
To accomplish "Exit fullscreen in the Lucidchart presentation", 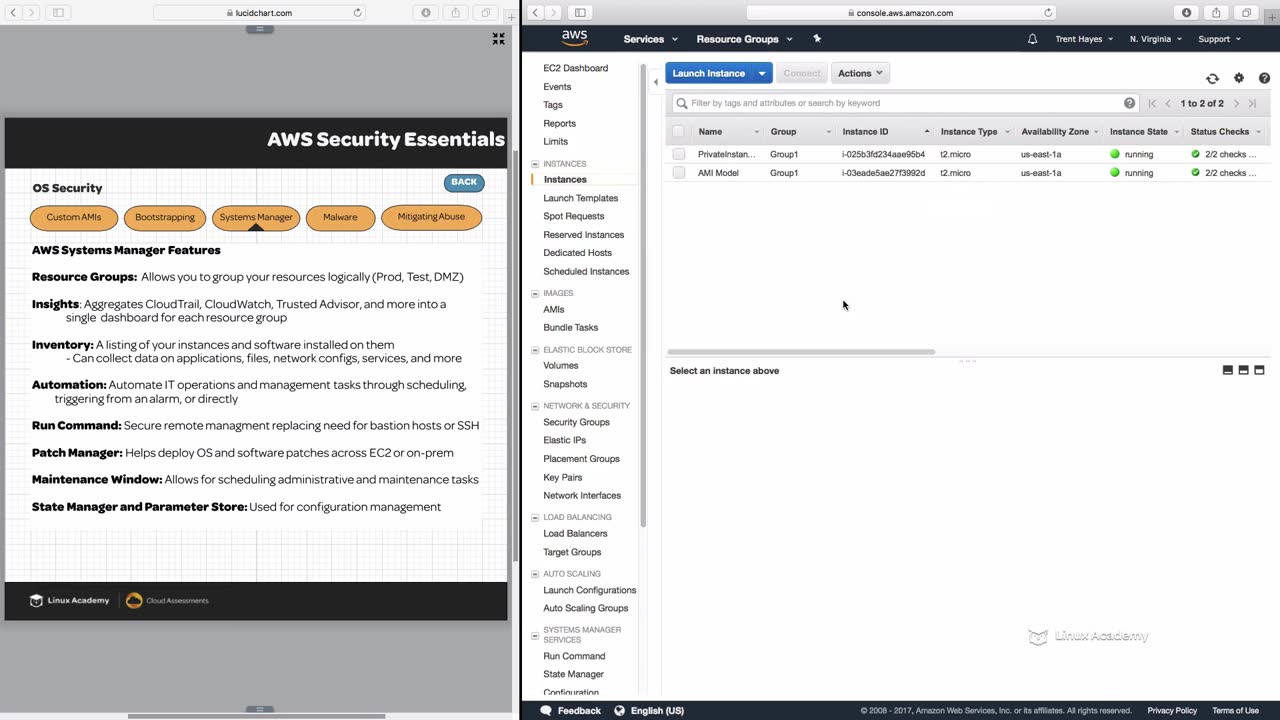I will [x=498, y=39].
